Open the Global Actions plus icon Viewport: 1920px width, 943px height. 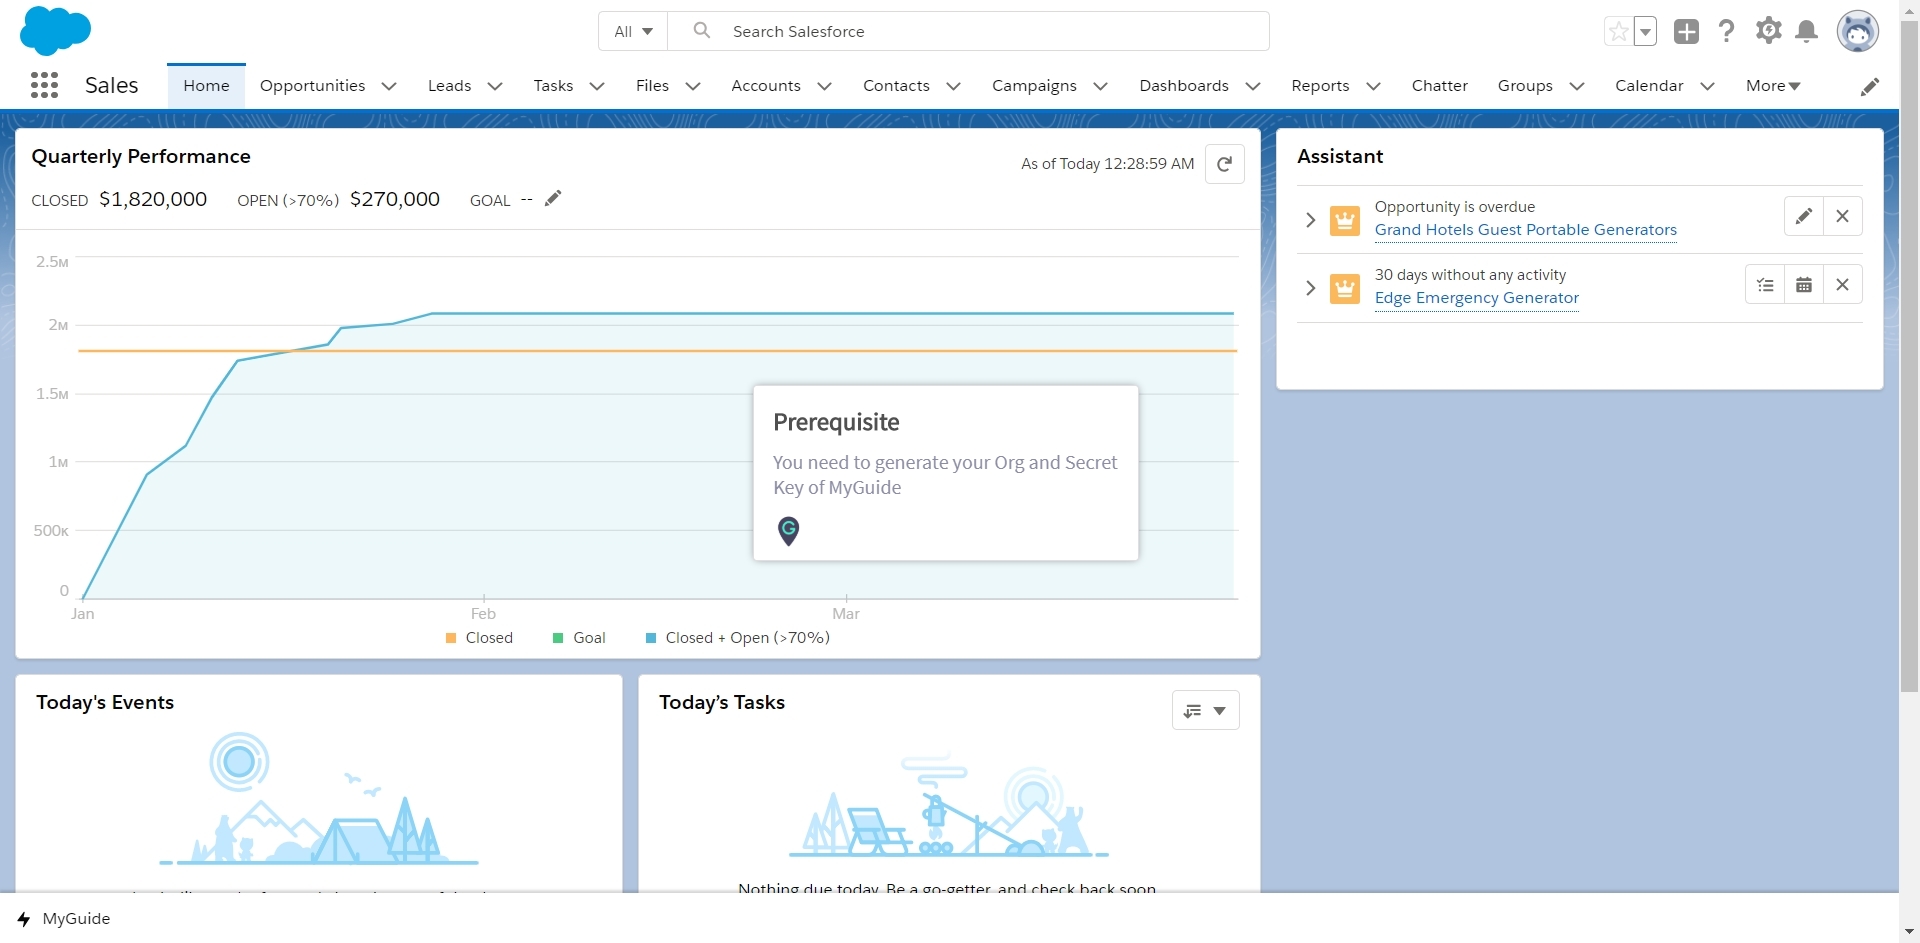(x=1686, y=31)
